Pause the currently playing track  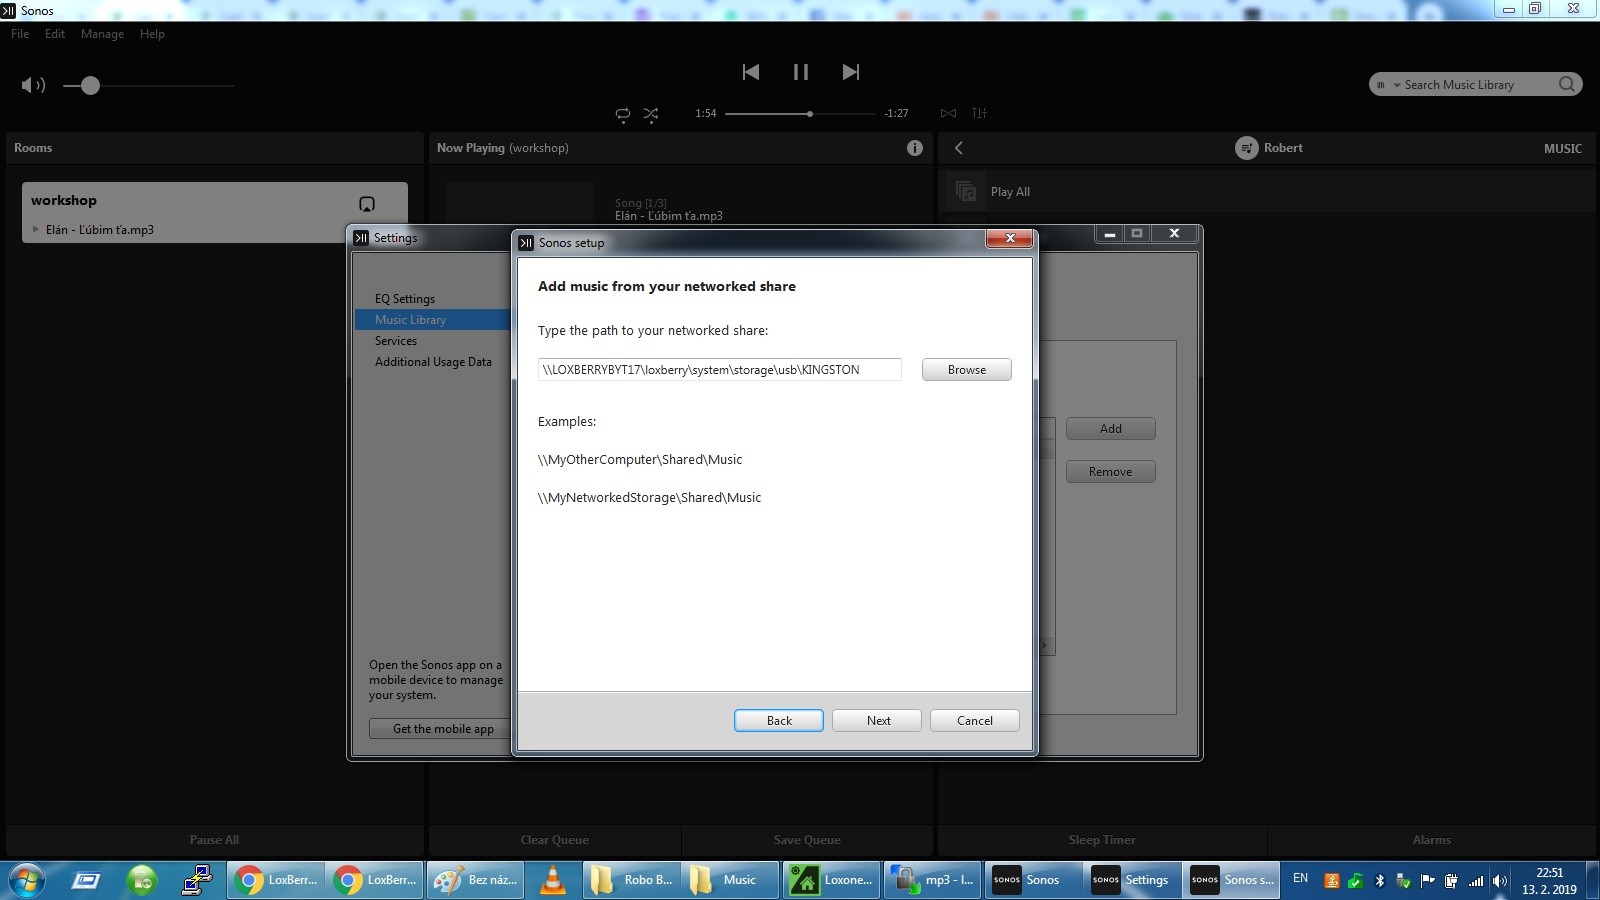coord(800,72)
